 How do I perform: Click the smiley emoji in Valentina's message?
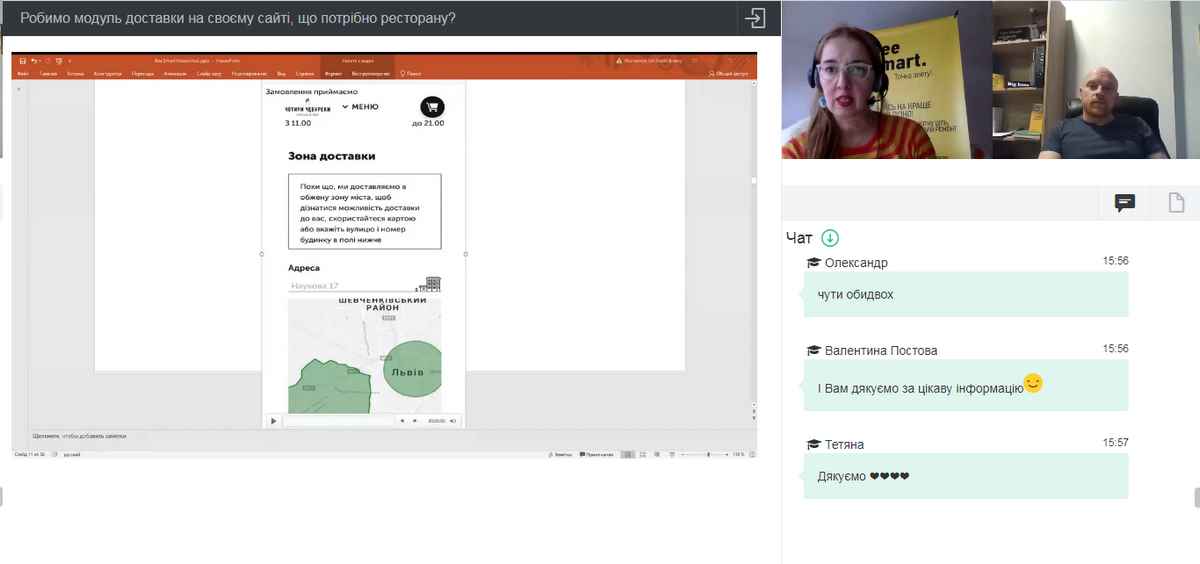1033,383
